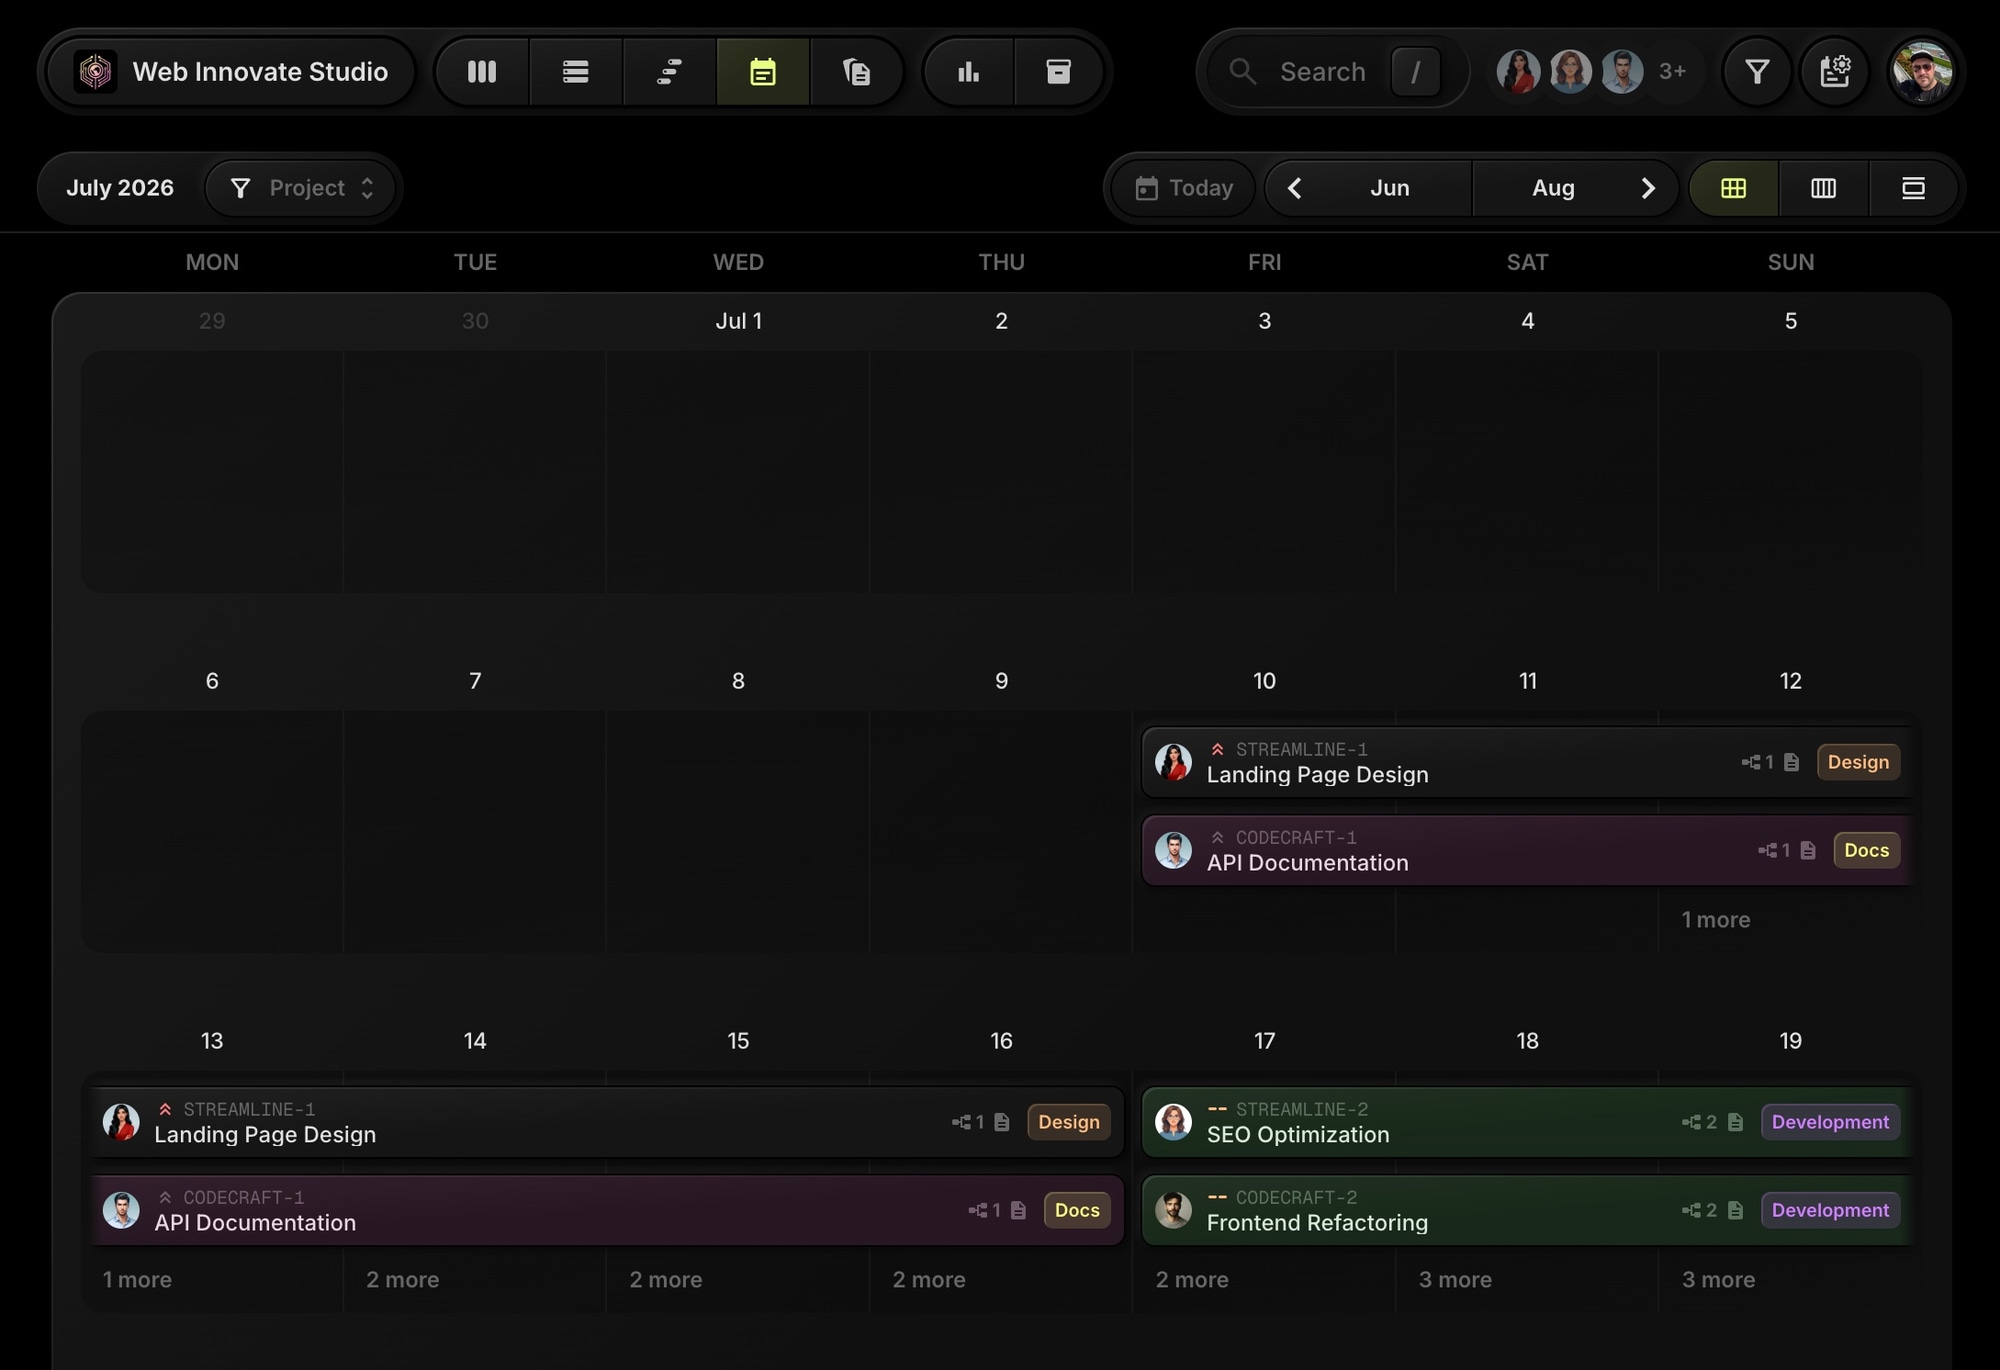Click Docs tag on July 10 task
The width and height of the screenshot is (2000, 1370).
click(x=1866, y=850)
